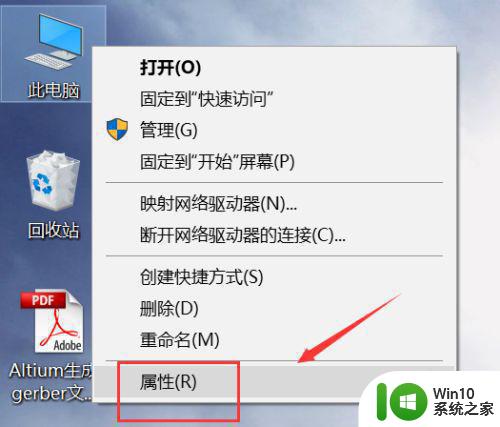This screenshot has width=500, height=427.
Task: Choose 打开(O) in the context menu
Action: point(170,67)
